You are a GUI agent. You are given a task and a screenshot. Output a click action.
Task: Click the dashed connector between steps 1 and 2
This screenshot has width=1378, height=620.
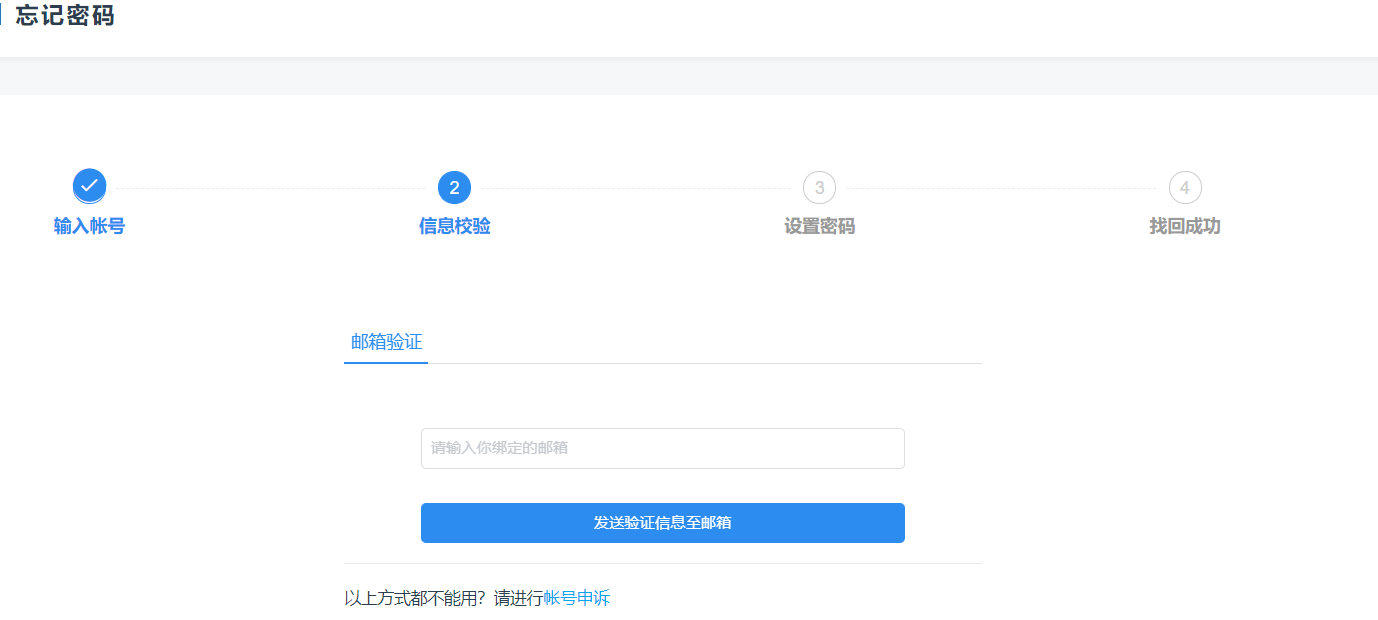(271, 188)
